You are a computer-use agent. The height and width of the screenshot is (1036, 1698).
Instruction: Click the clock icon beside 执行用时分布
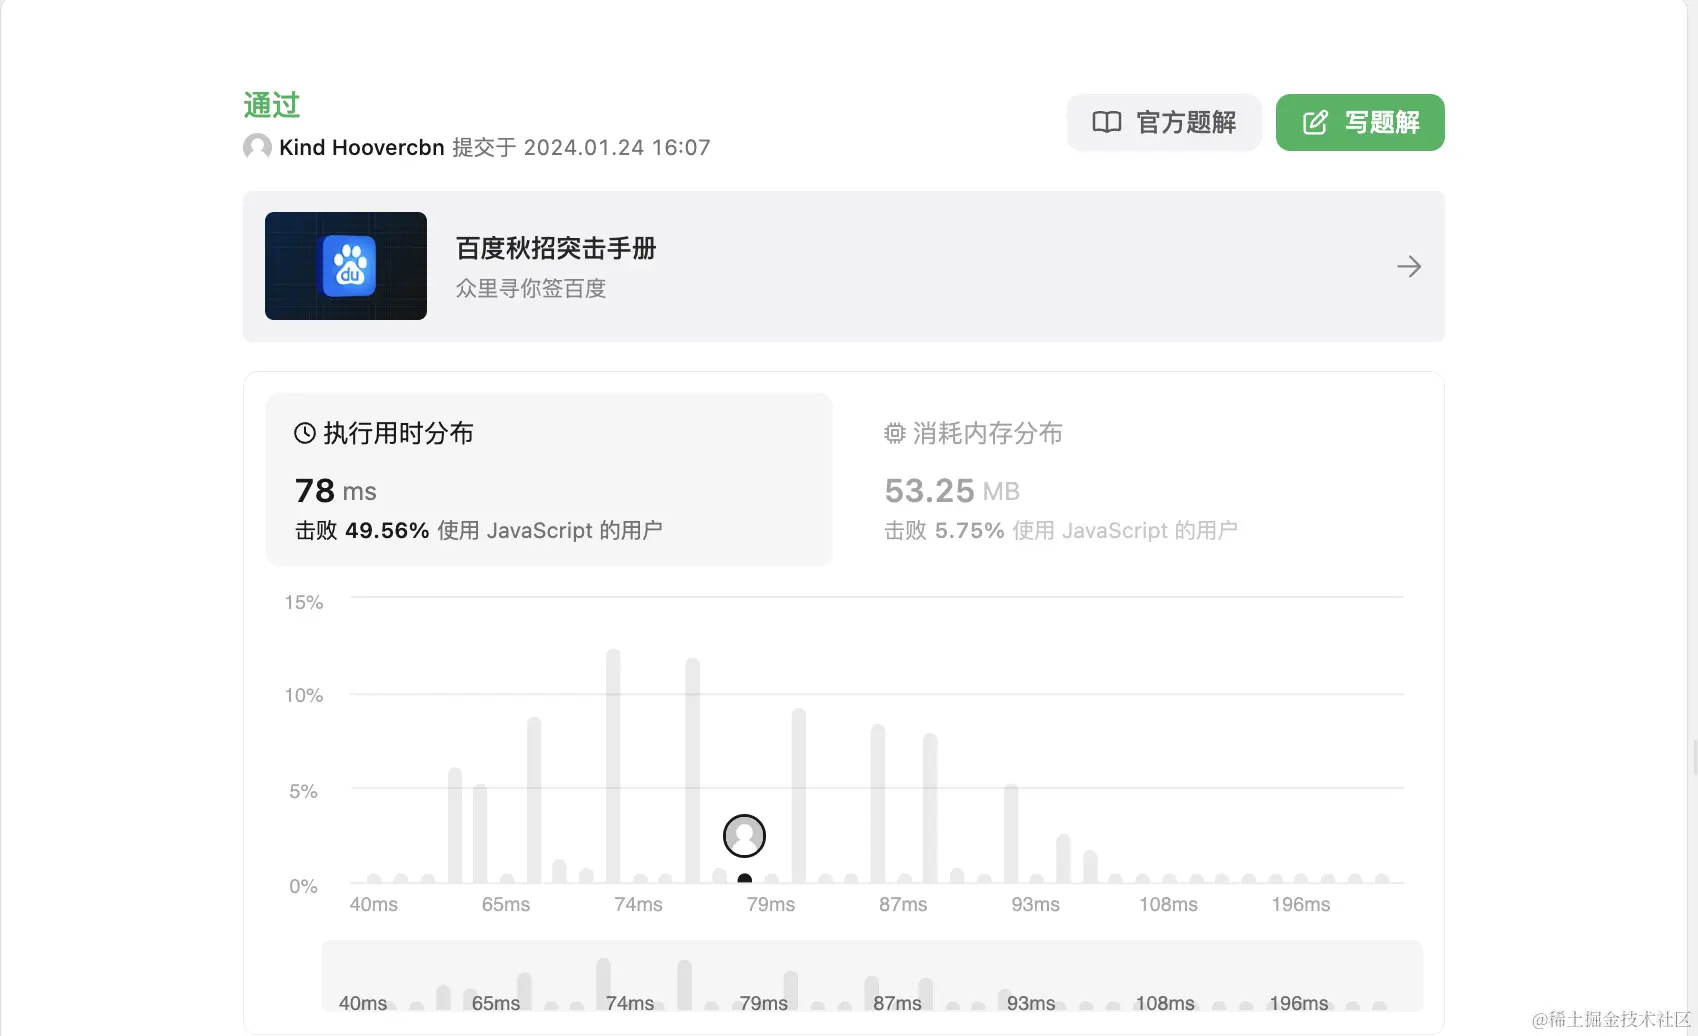(305, 433)
